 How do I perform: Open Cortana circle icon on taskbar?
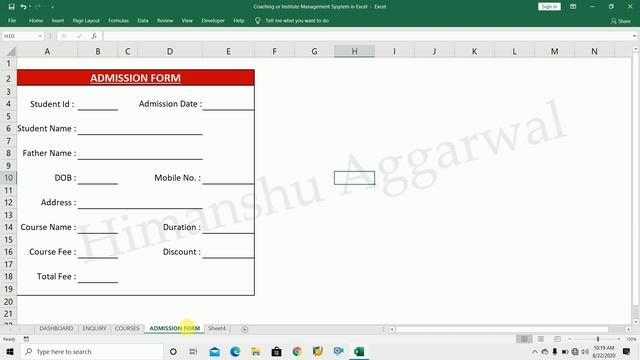[173, 351]
